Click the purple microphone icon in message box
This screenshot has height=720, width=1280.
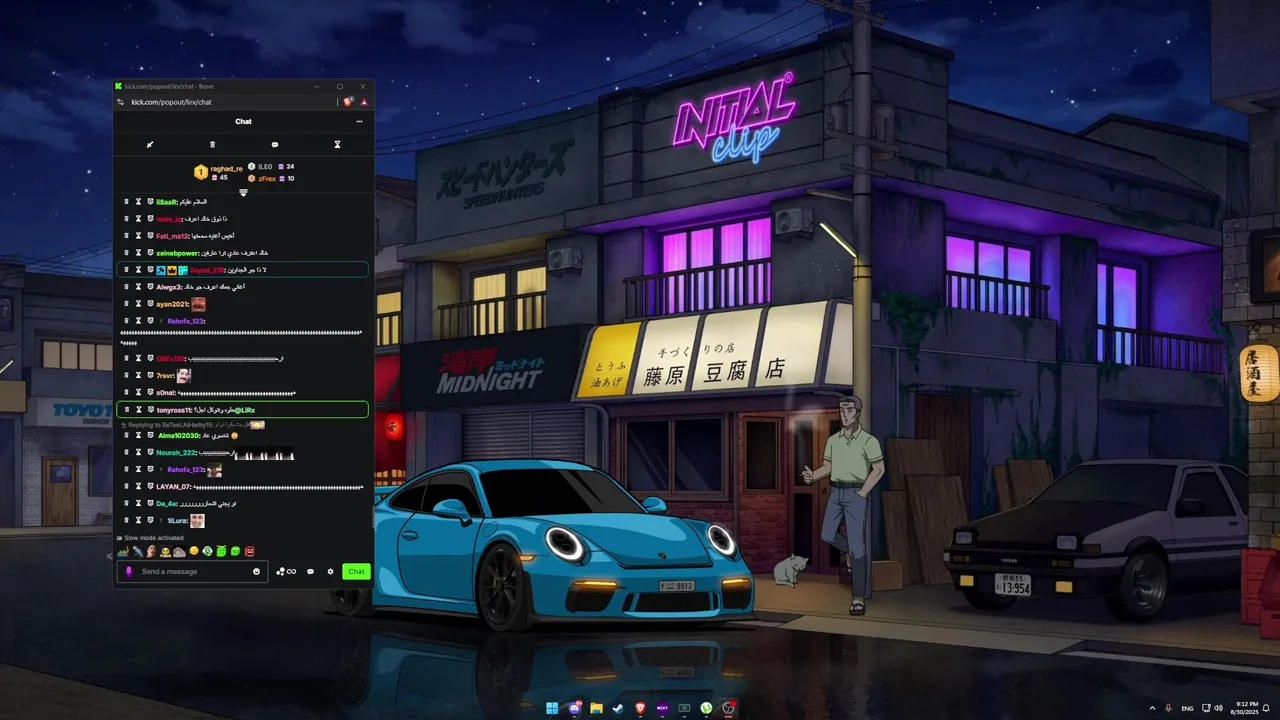coord(128,572)
